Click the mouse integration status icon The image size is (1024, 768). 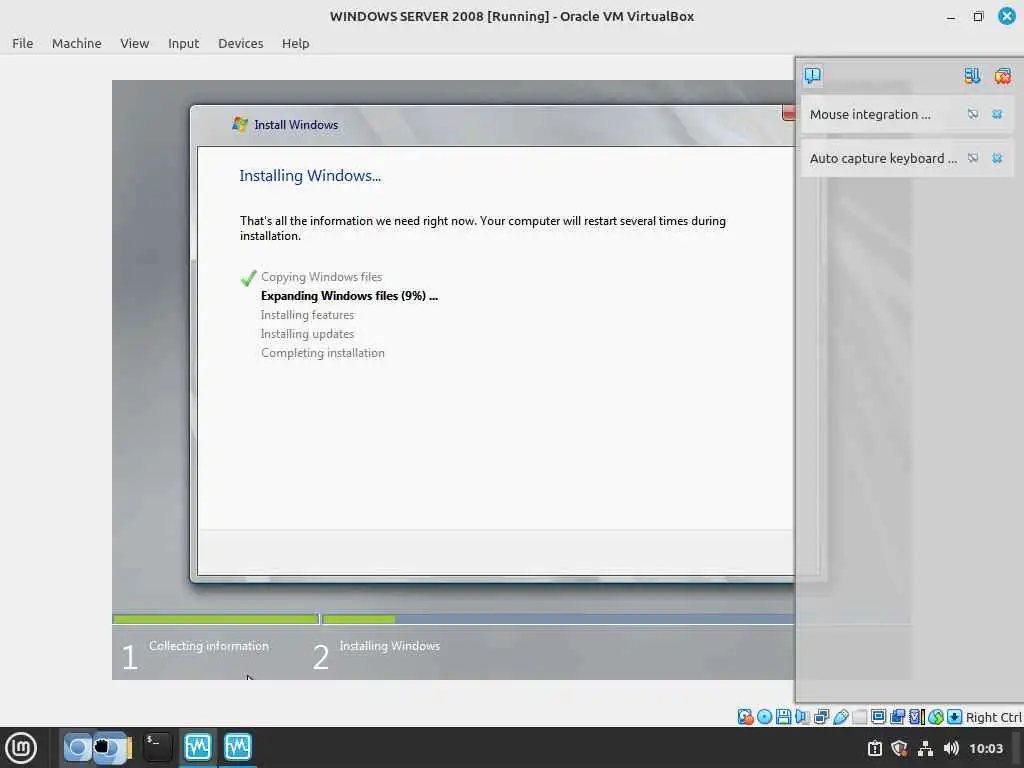click(936, 717)
